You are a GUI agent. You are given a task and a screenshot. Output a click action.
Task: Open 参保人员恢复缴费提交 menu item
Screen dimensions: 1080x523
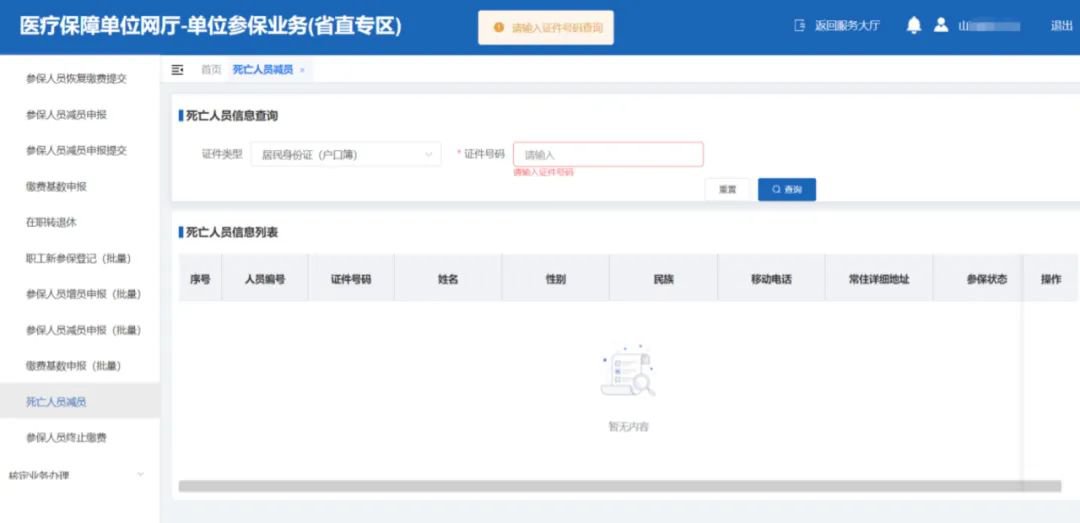pos(76,79)
